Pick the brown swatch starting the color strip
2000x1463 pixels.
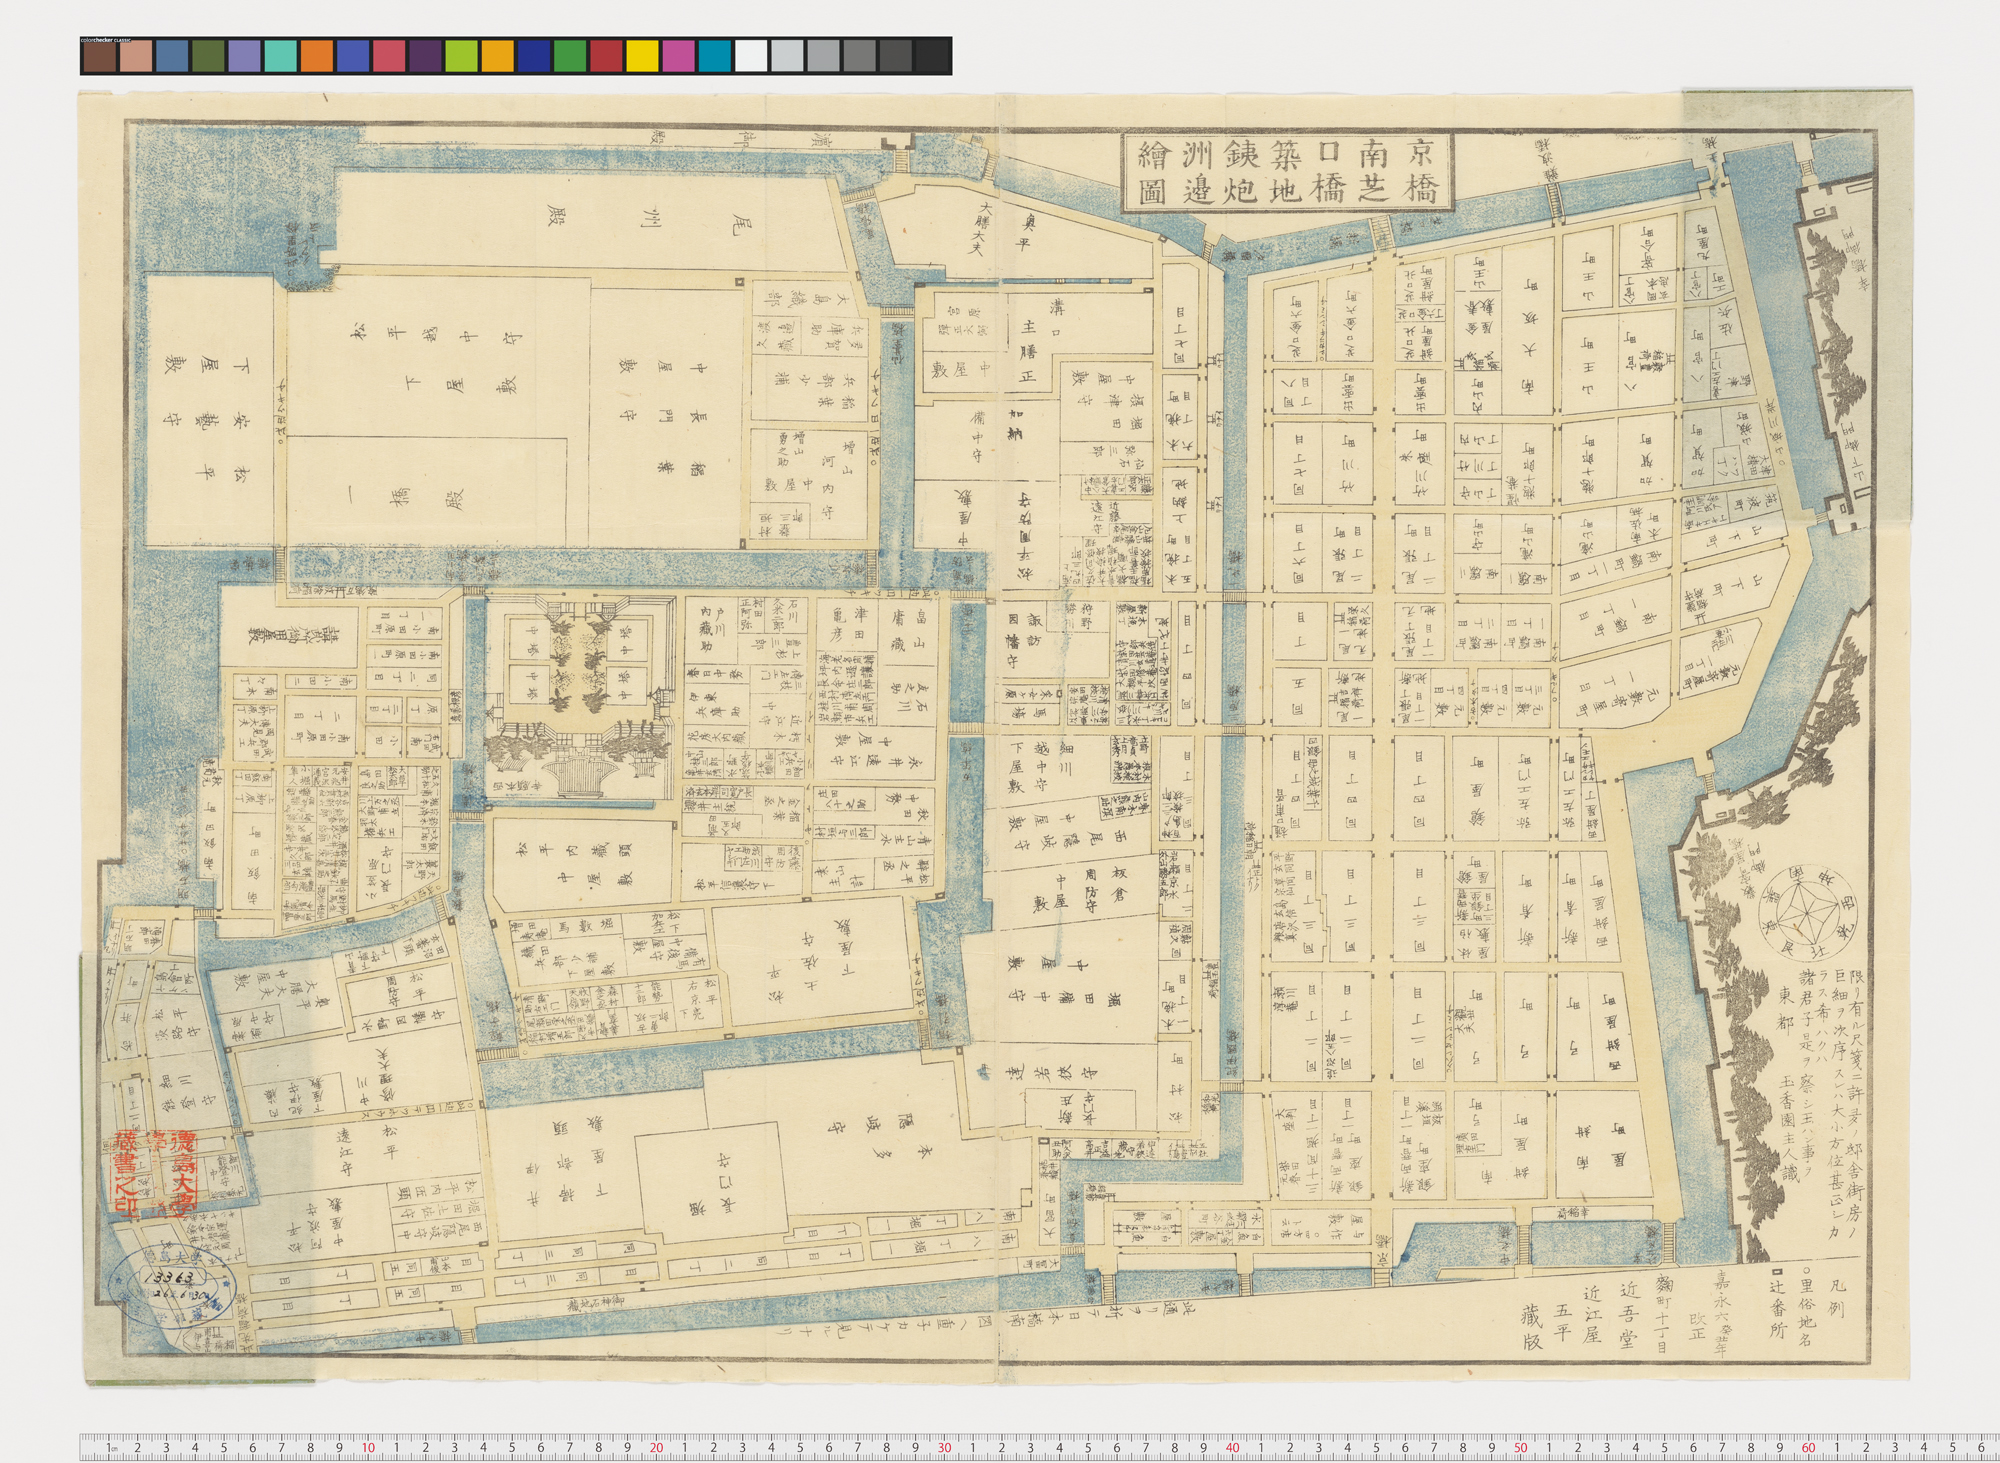tap(99, 56)
